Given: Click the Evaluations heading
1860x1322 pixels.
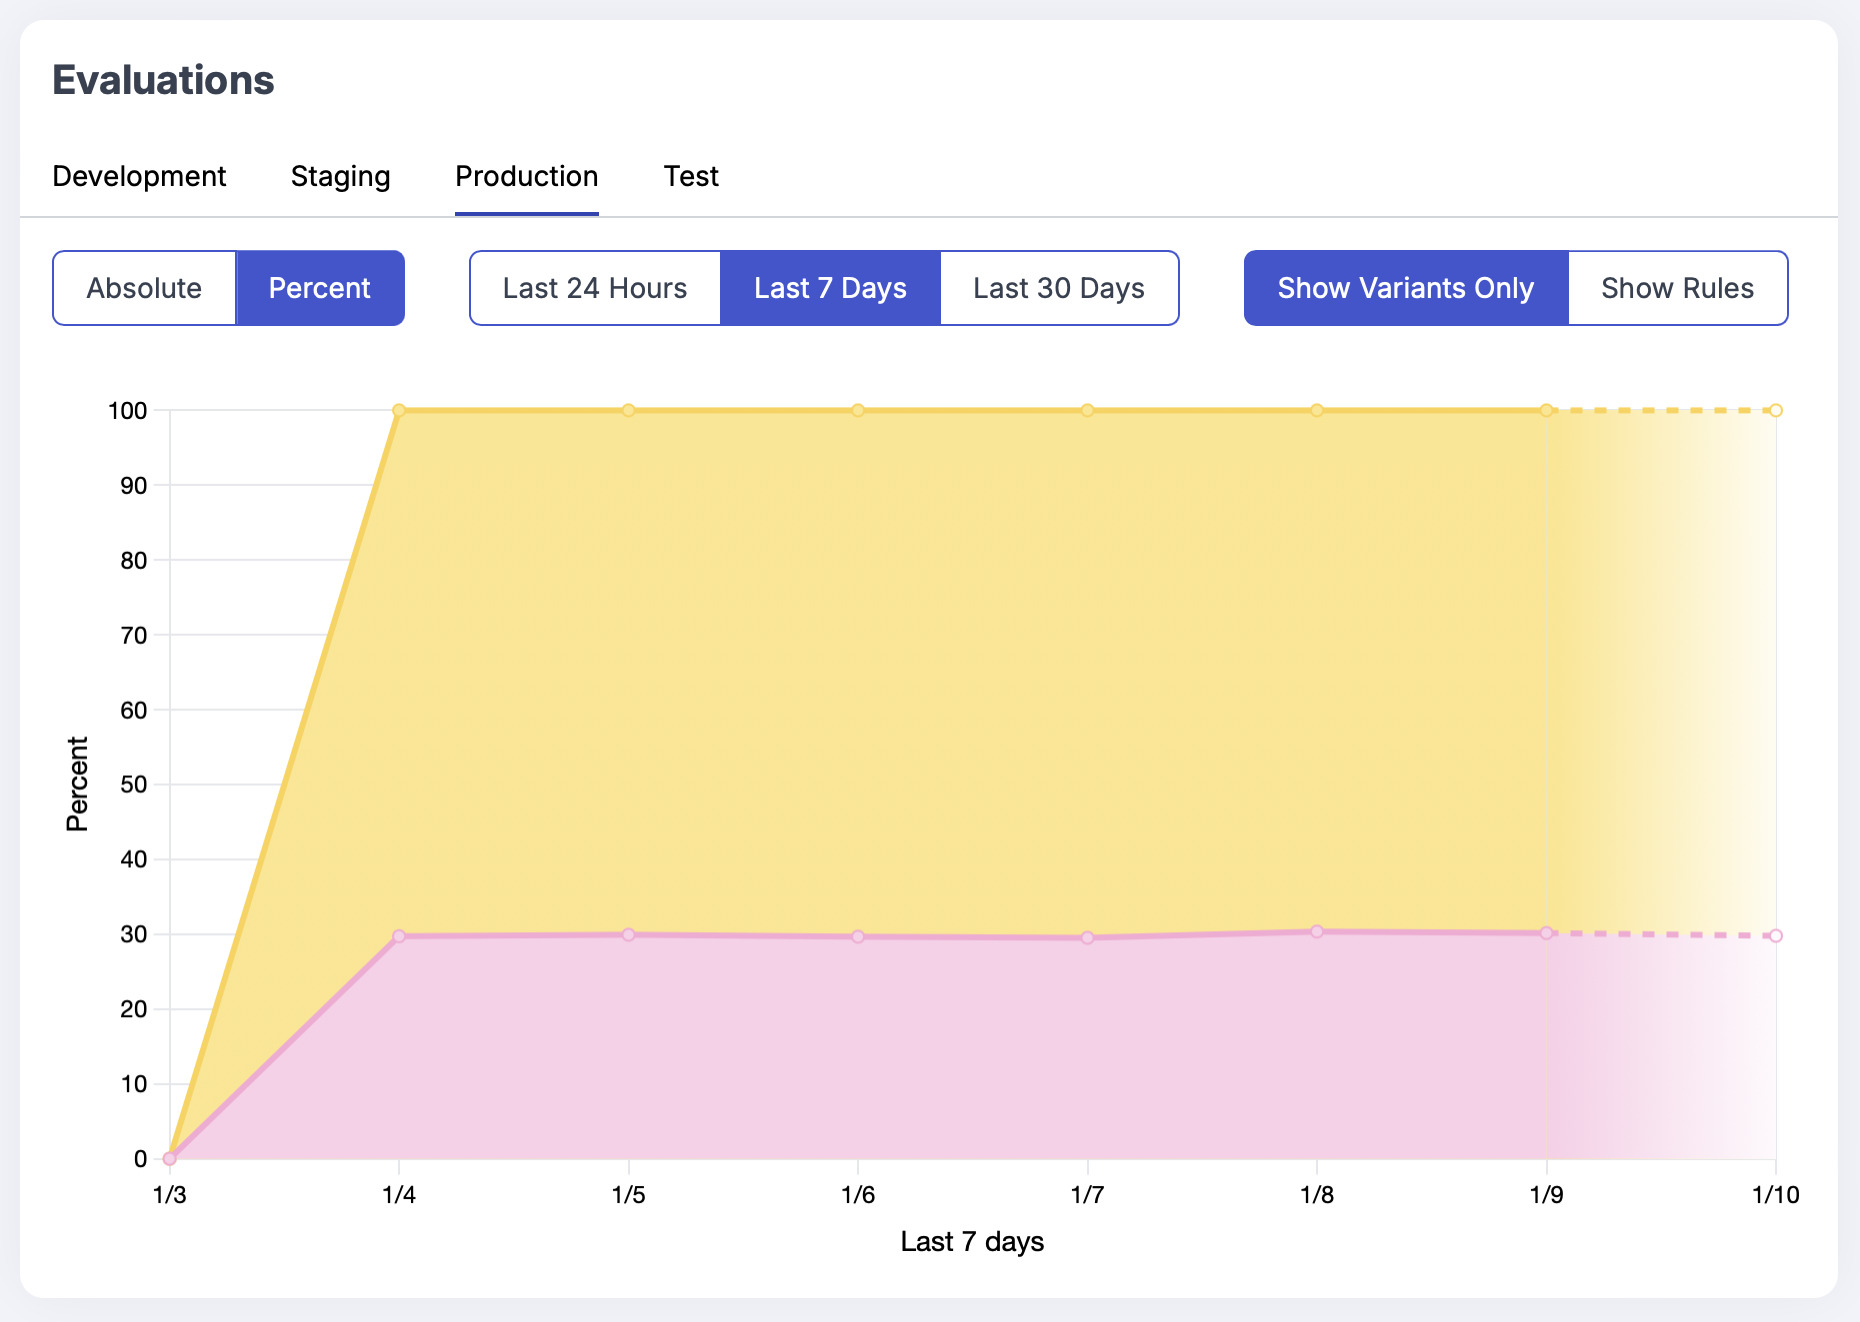Looking at the screenshot, I should 163,80.
